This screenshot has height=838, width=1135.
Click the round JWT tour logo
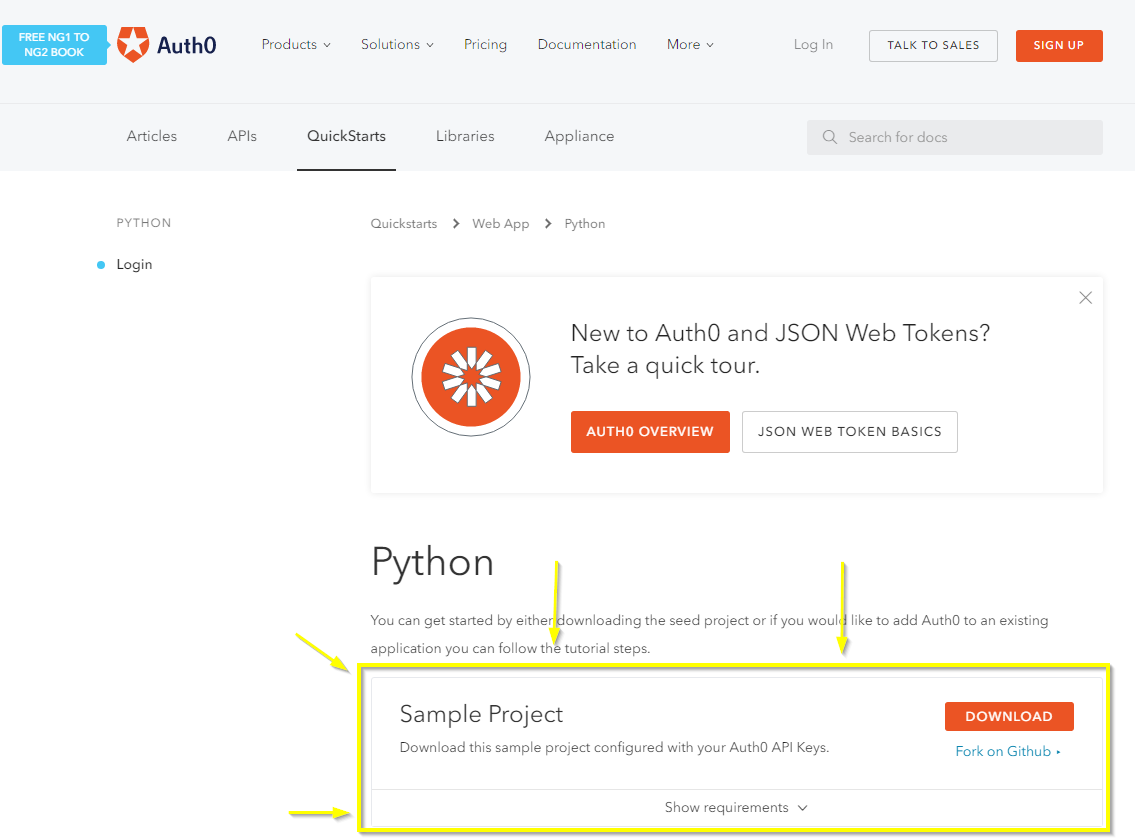point(471,377)
